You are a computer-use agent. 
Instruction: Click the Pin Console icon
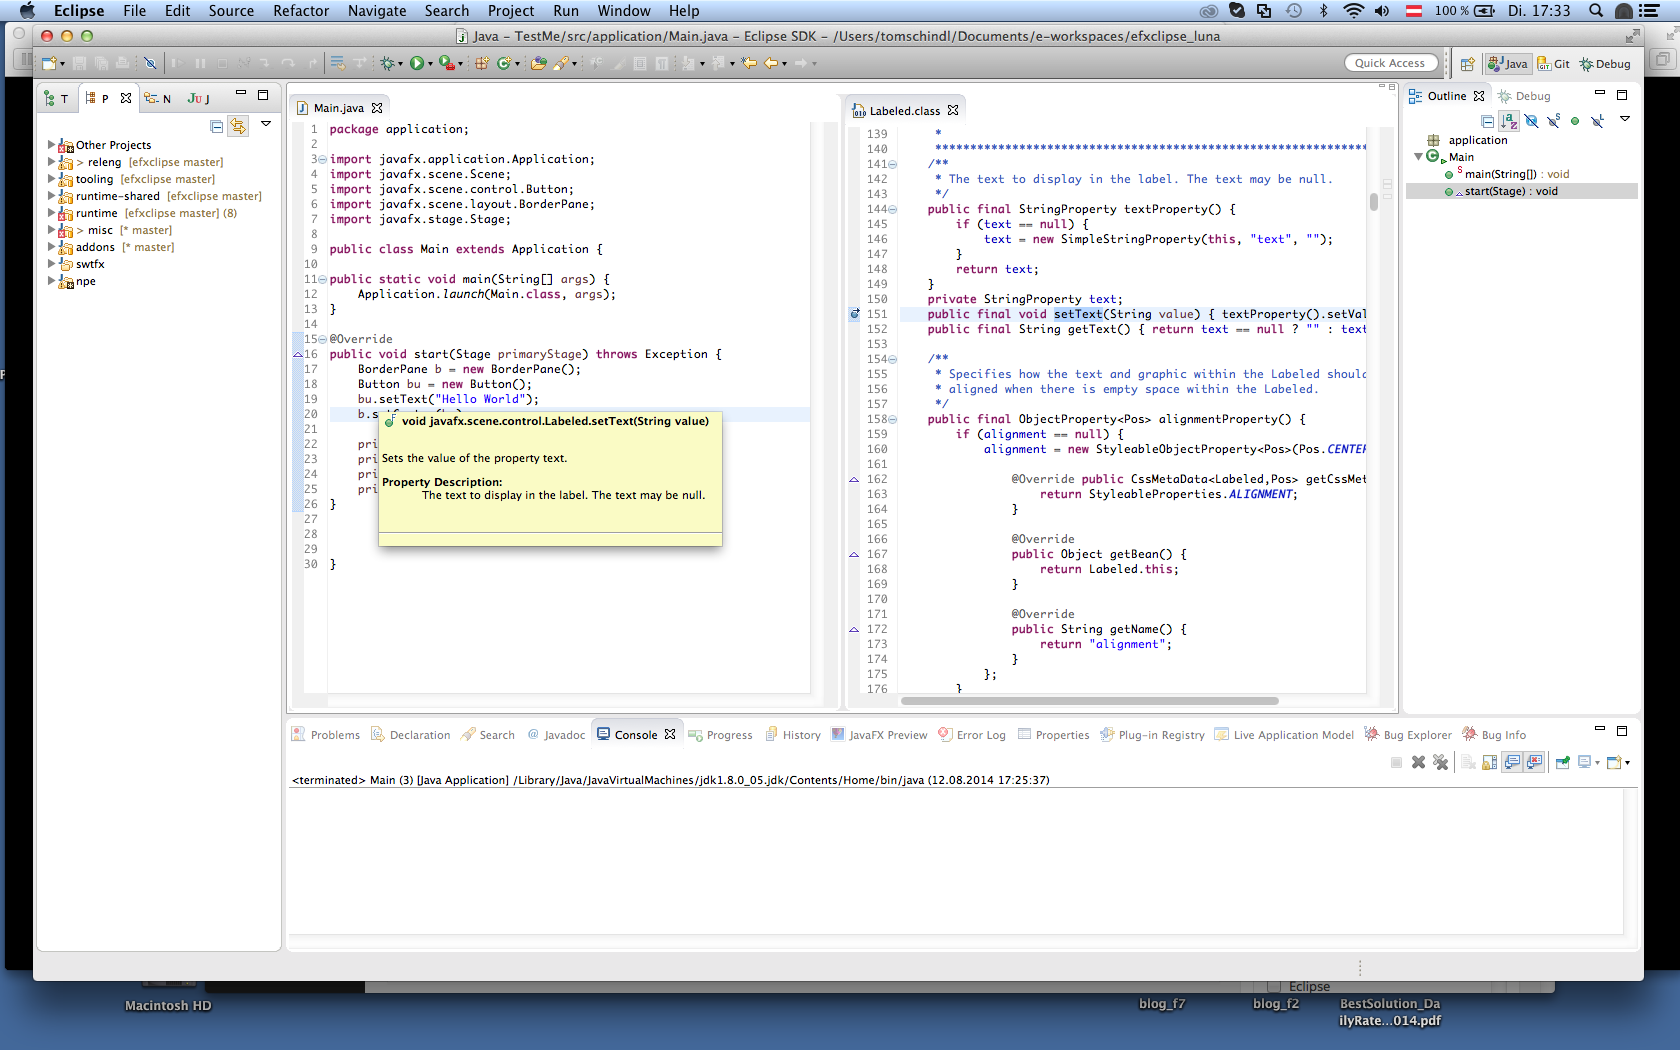tap(1562, 762)
